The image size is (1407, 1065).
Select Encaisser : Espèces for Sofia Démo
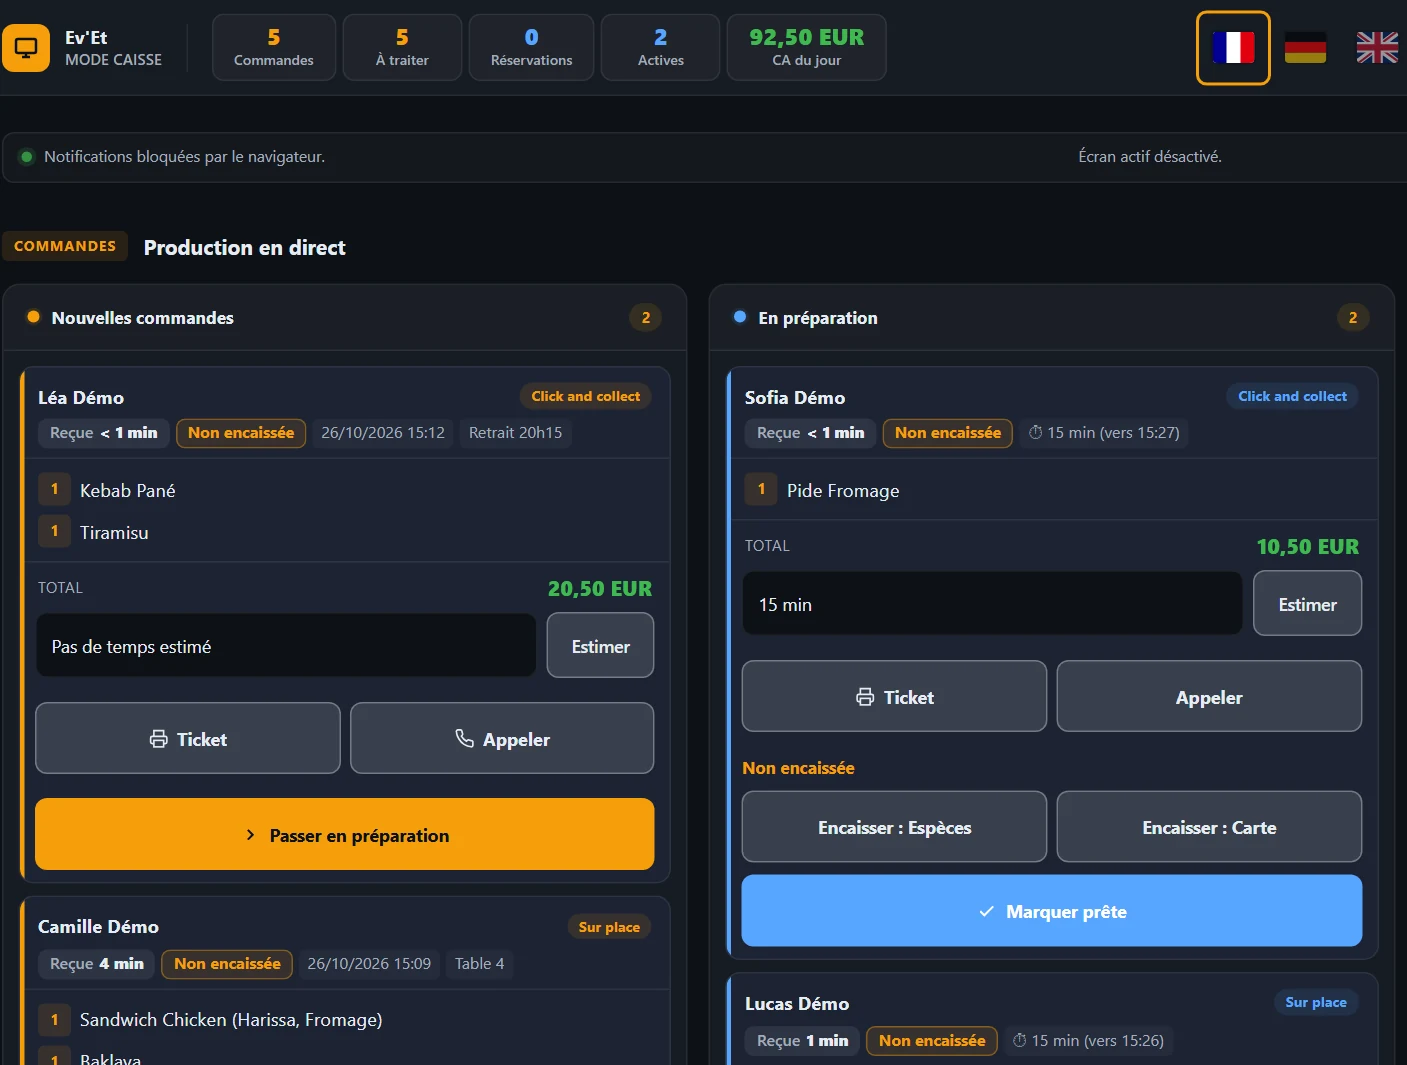click(x=894, y=826)
